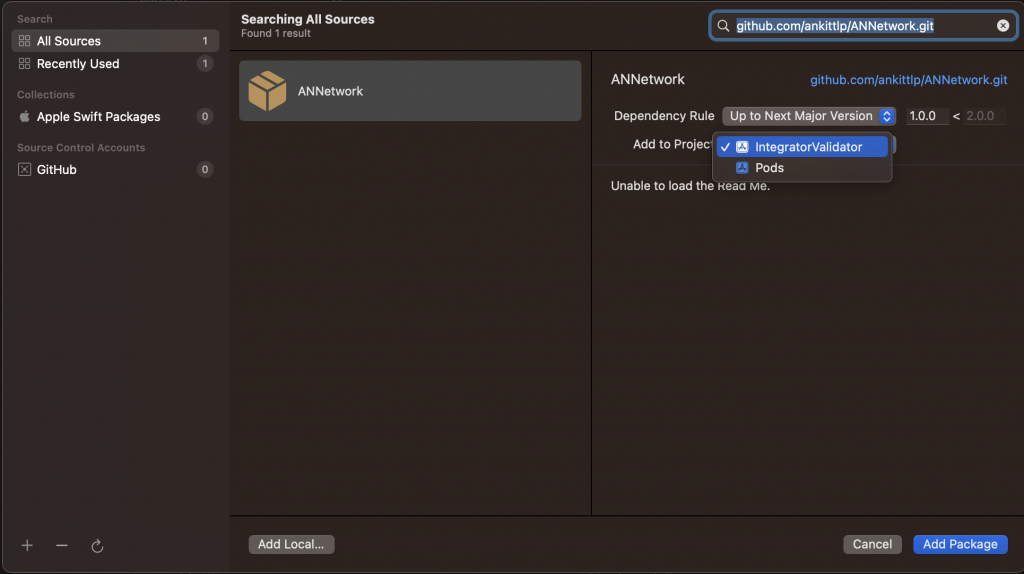Remove collection with minus button

point(61,545)
